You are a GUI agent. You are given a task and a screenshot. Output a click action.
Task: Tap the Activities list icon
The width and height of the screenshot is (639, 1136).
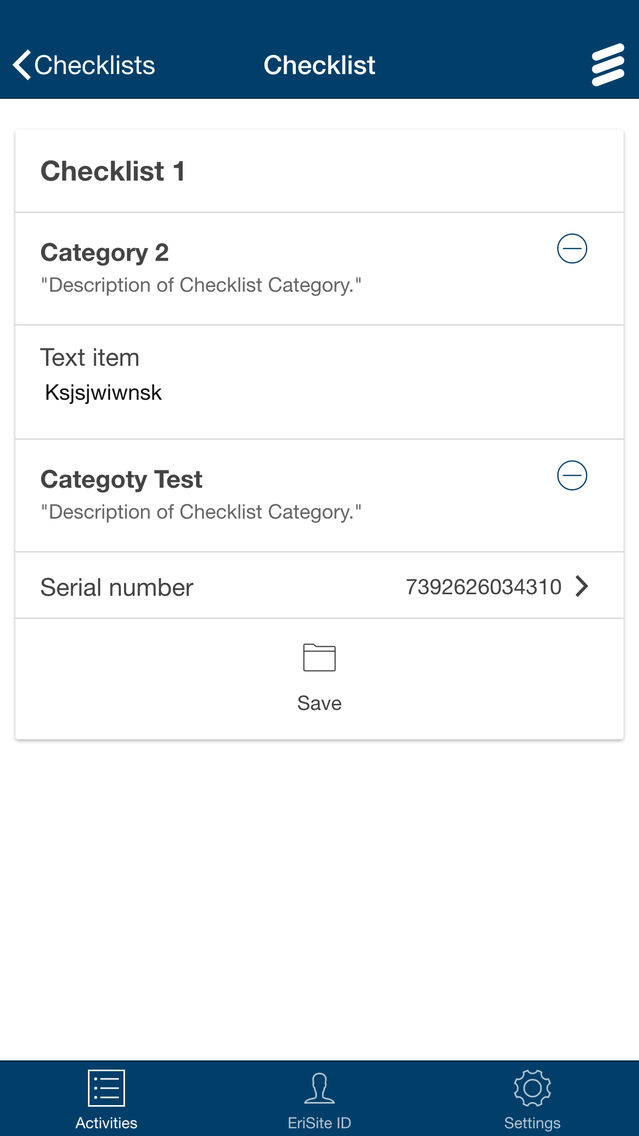106,1088
